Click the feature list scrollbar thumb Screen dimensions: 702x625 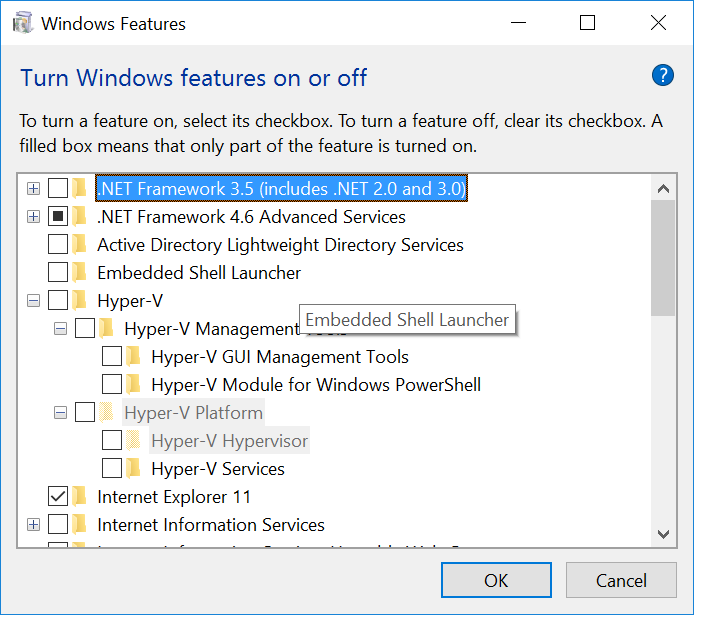point(663,258)
